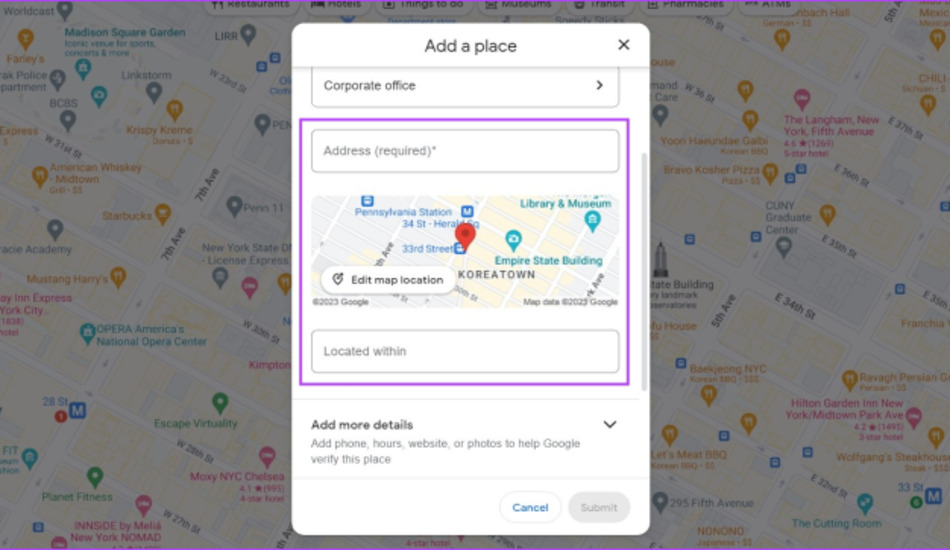Click the Moxy NYC Chelsea hotel pin
Viewport: 950px width, 550px height.
(267, 457)
